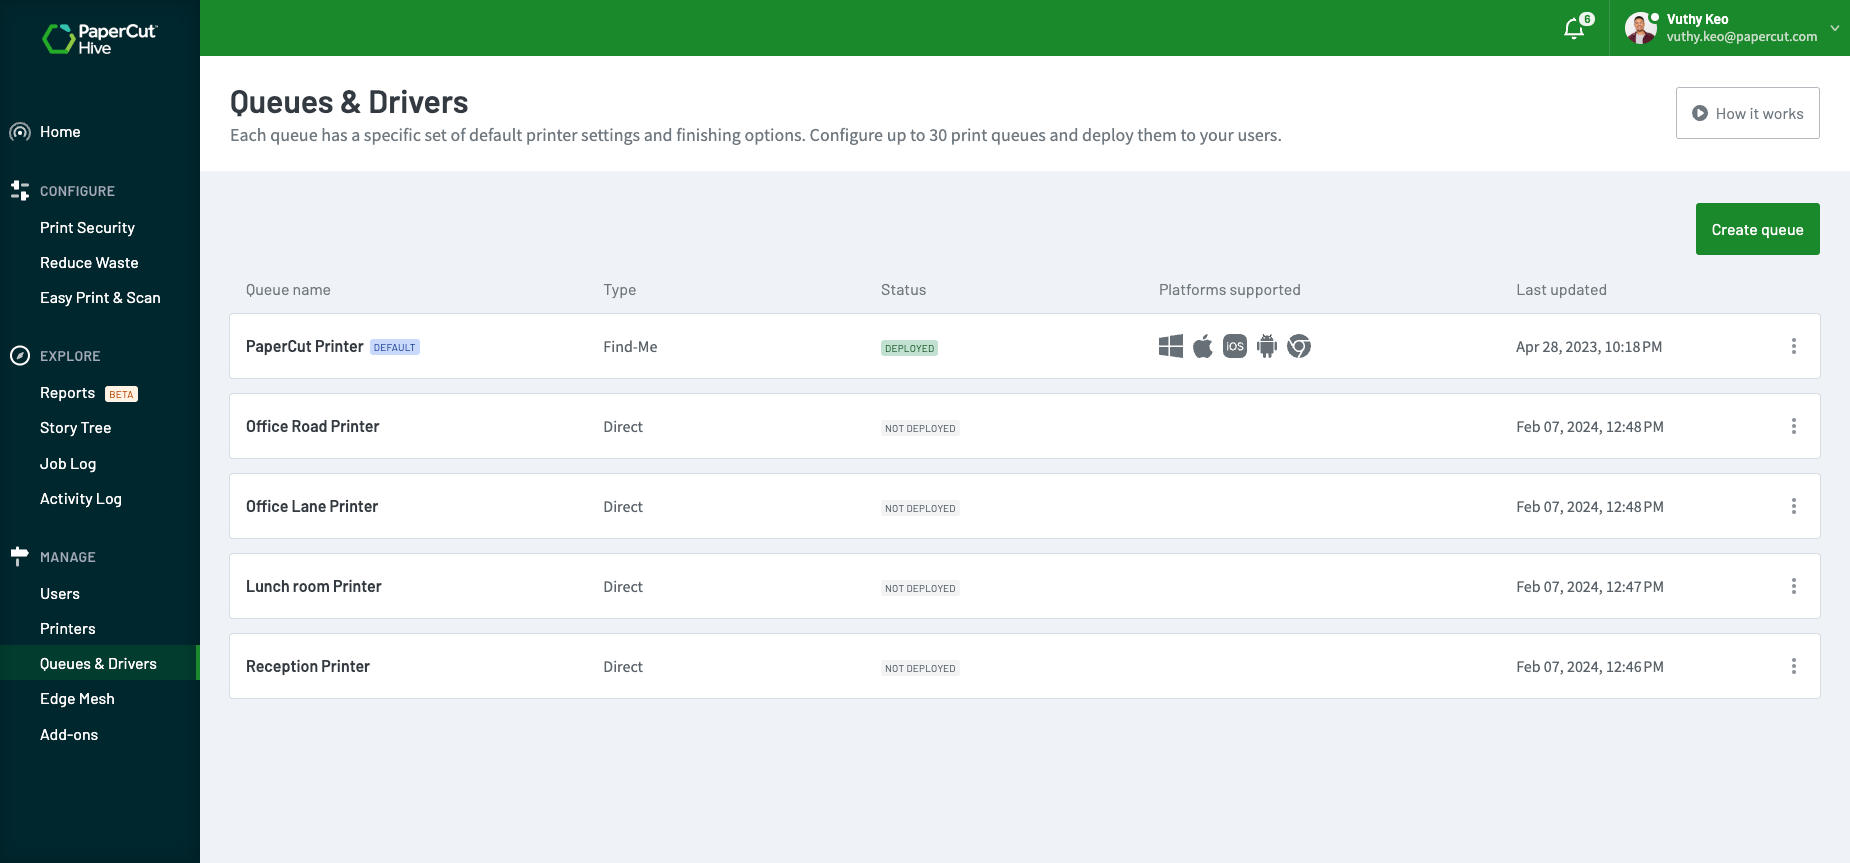Open Add-ons page
Screen dimensions: 1850x863
click(x=69, y=735)
